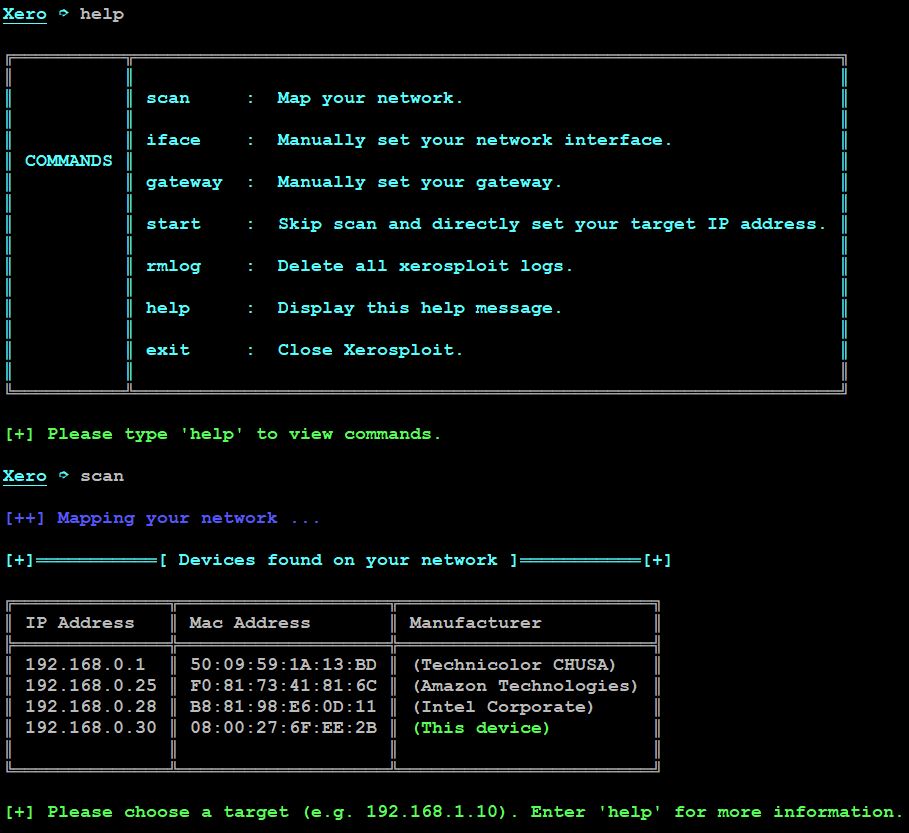The image size is (909, 833).
Task: Click 'Skip scan and directly set' description
Action: click(551, 224)
